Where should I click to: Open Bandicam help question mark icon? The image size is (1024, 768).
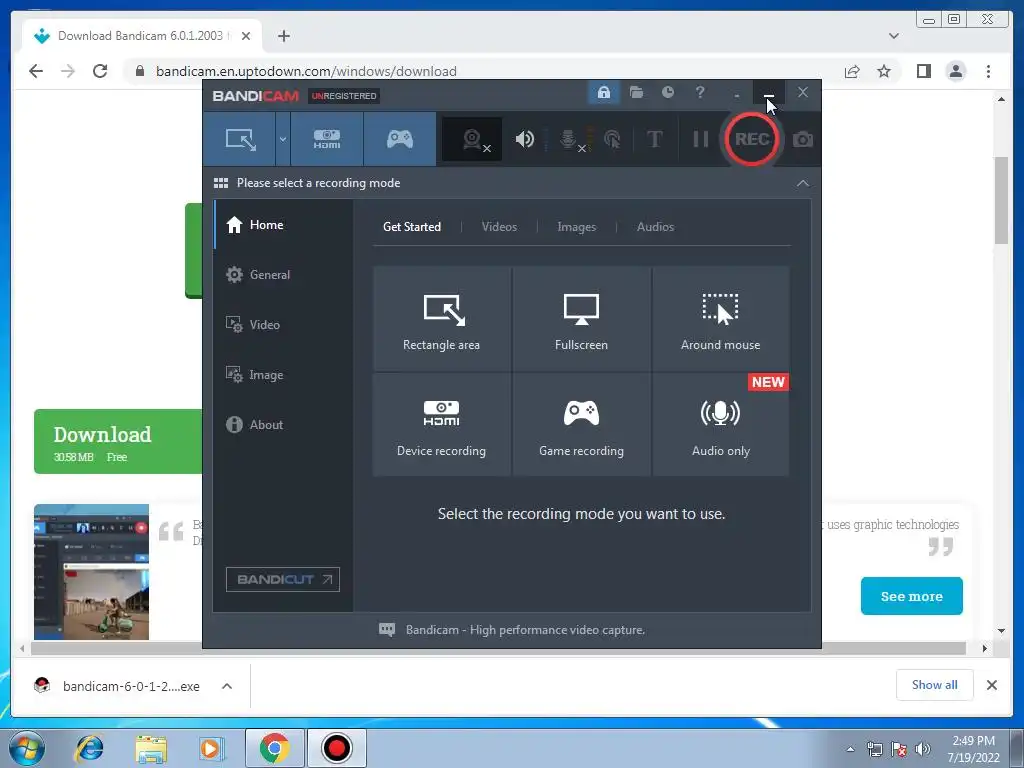coord(699,92)
